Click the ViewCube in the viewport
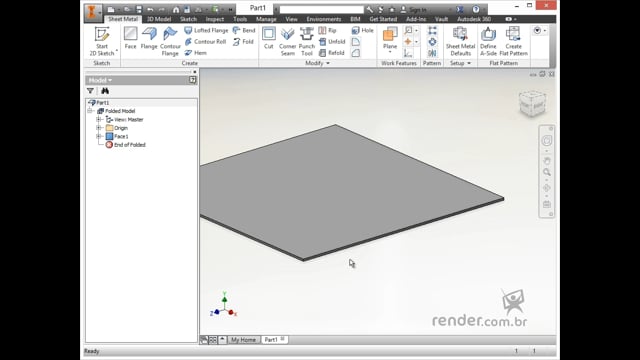 point(532,104)
